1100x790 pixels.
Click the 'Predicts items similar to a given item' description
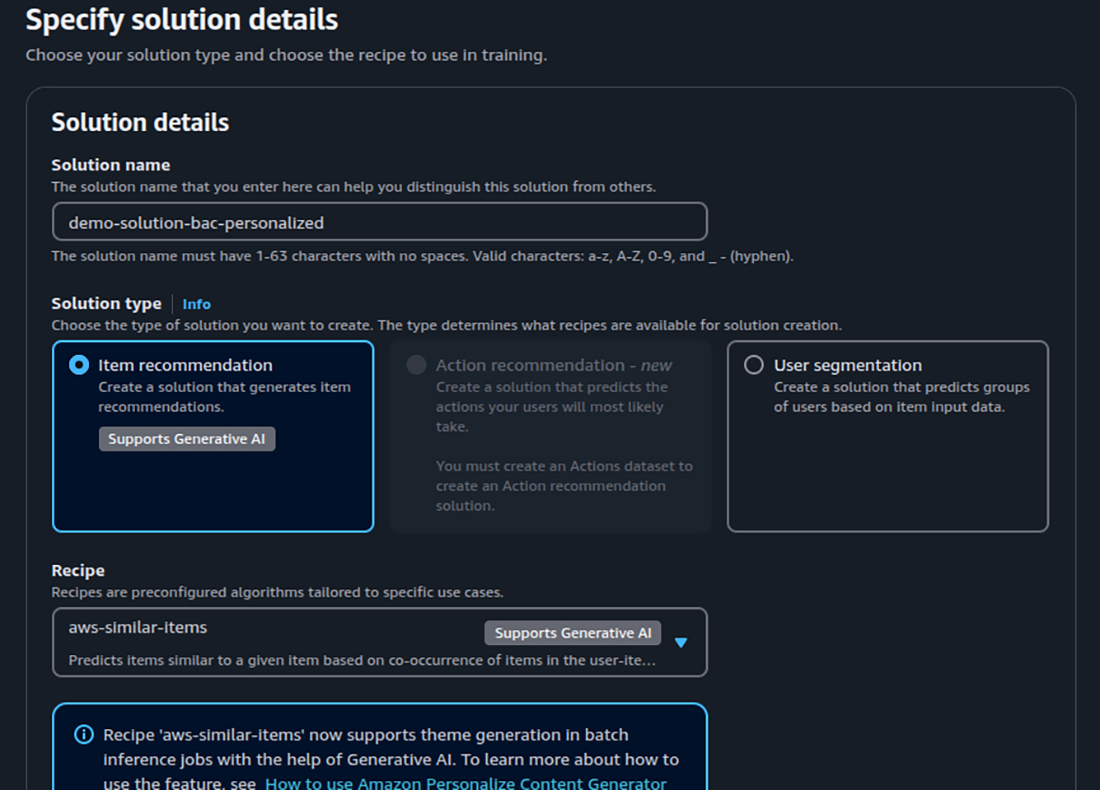coord(362,660)
